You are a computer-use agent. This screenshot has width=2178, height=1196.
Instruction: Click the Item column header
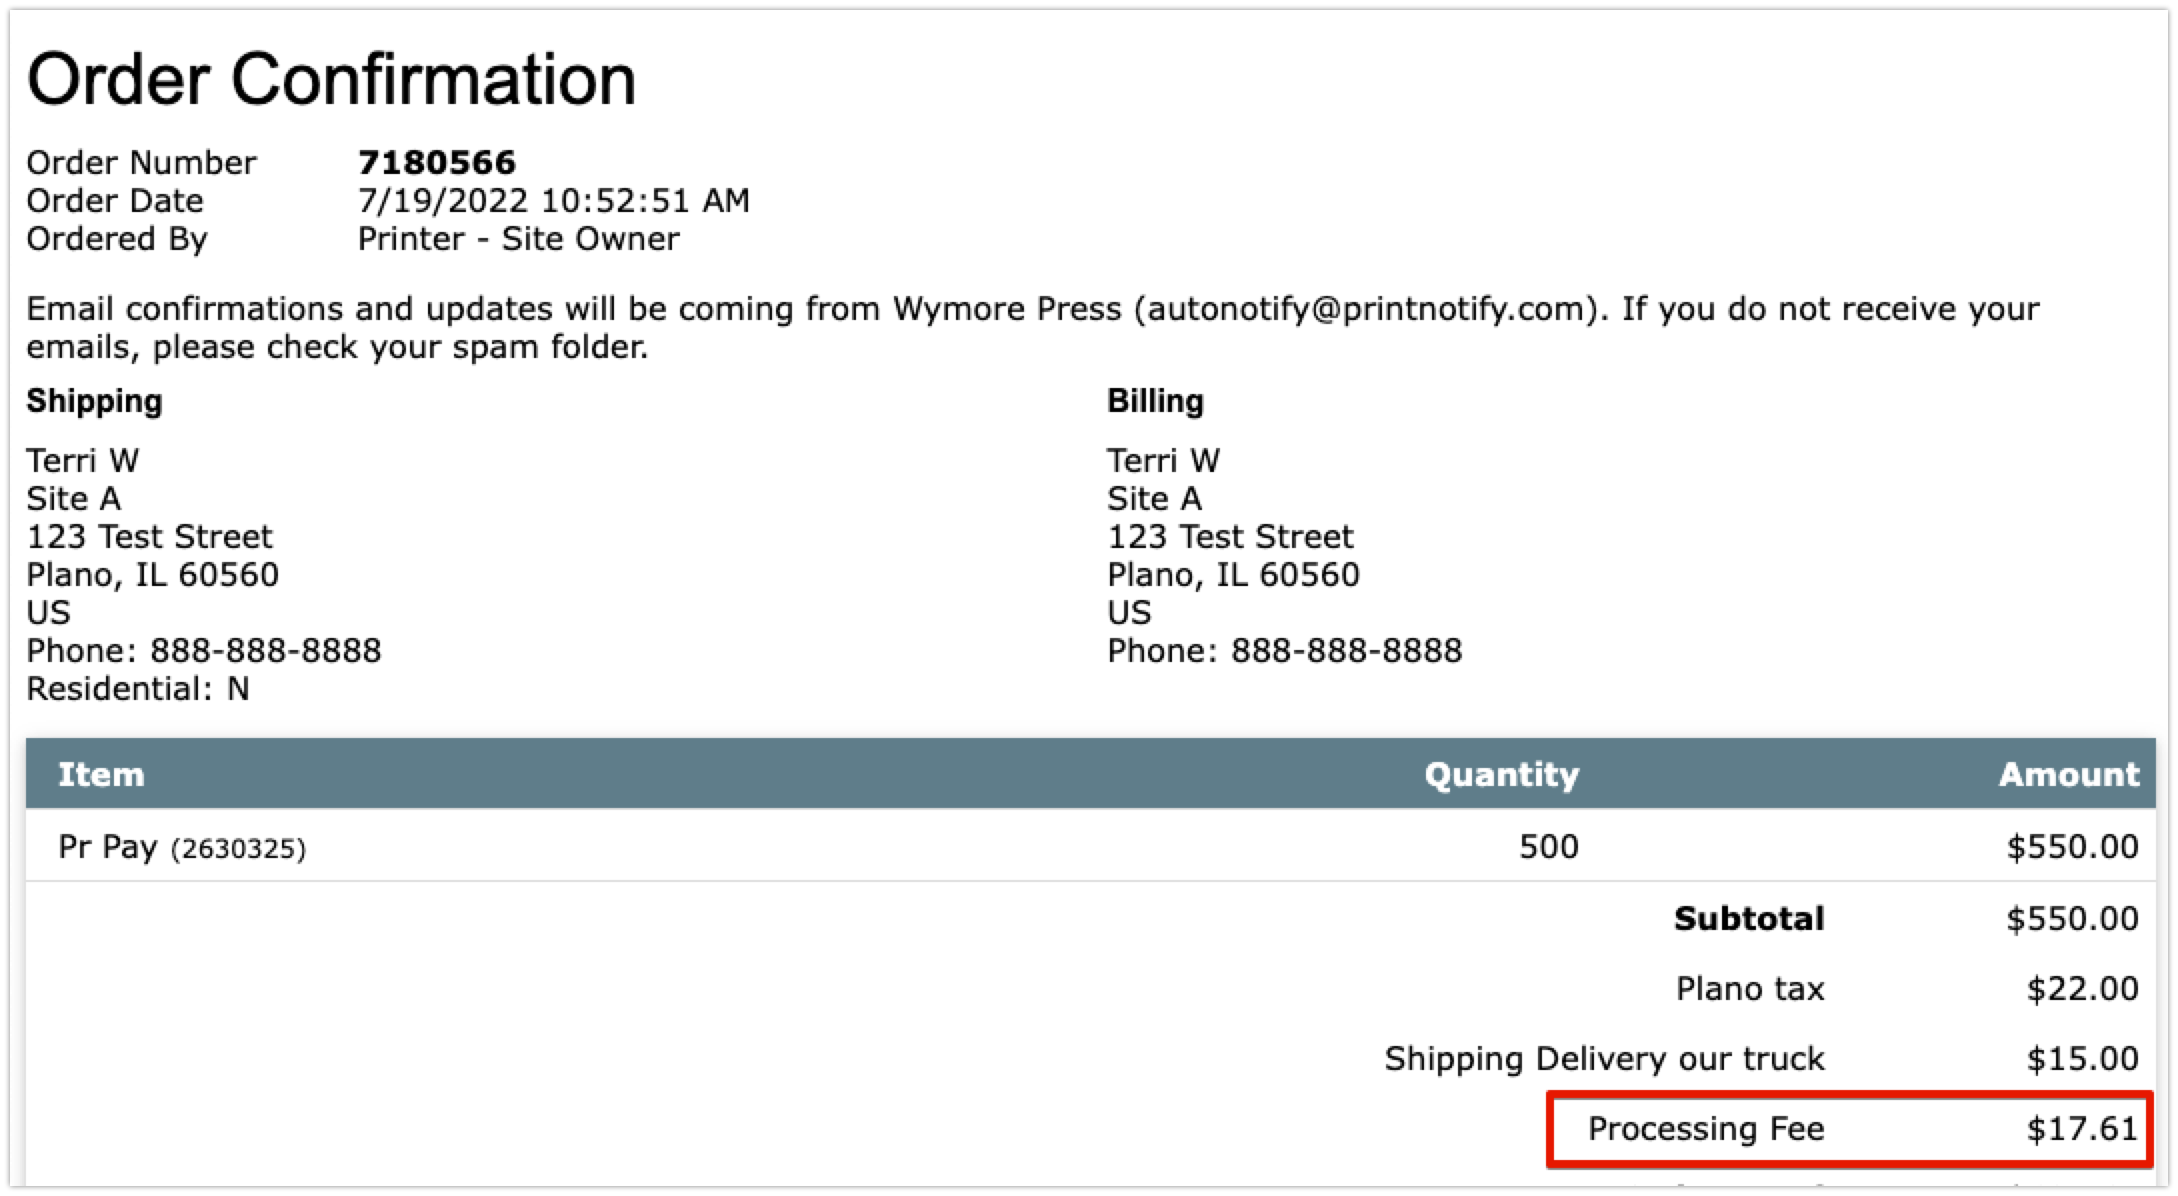click(x=101, y=774)
